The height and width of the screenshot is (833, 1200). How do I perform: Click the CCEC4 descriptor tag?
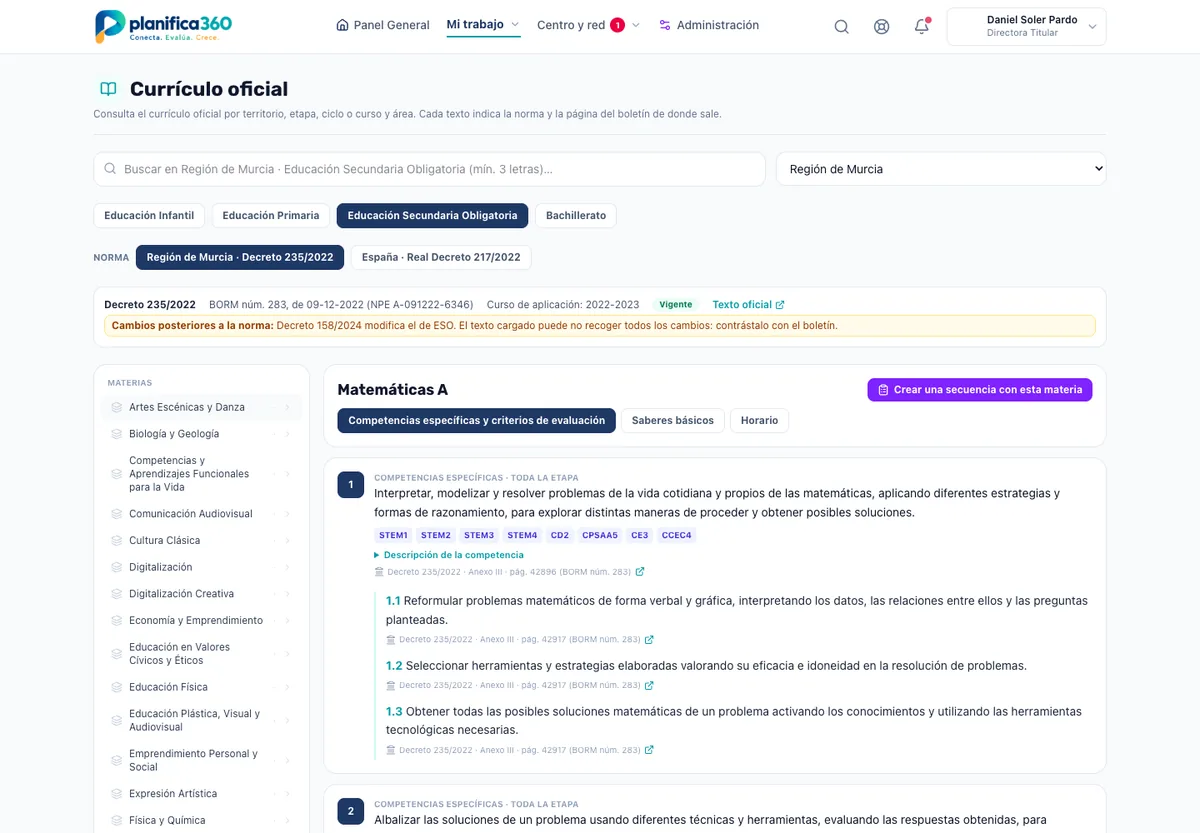677,535
